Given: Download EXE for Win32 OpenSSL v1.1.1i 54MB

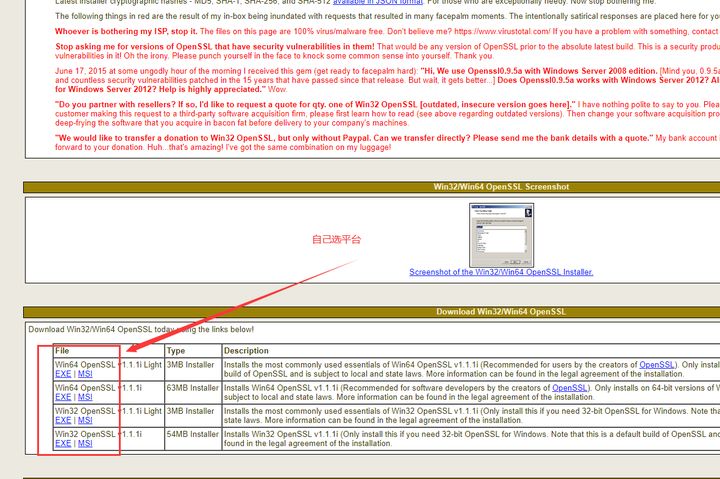Looking at the screenshot, I should [x=63, y=443].
